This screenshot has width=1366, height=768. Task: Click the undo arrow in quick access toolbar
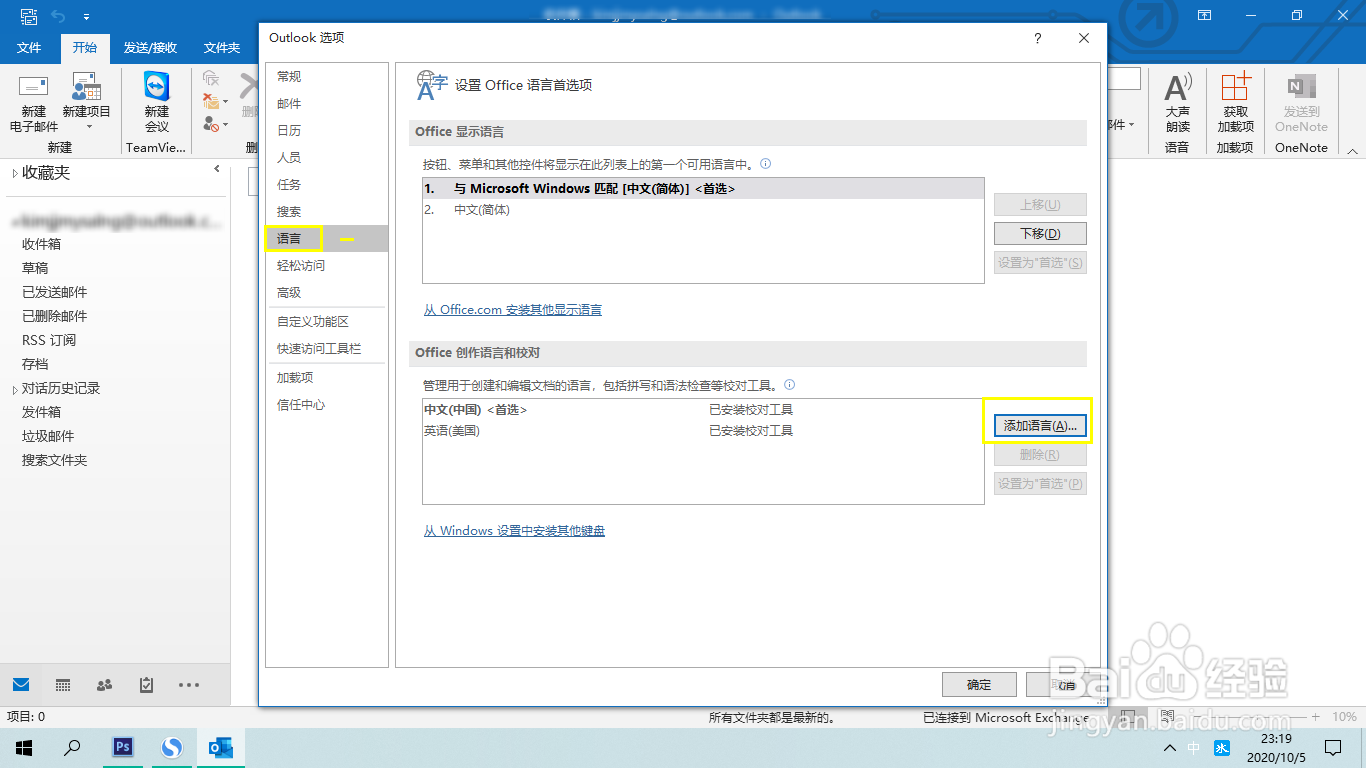click(57, 16)
